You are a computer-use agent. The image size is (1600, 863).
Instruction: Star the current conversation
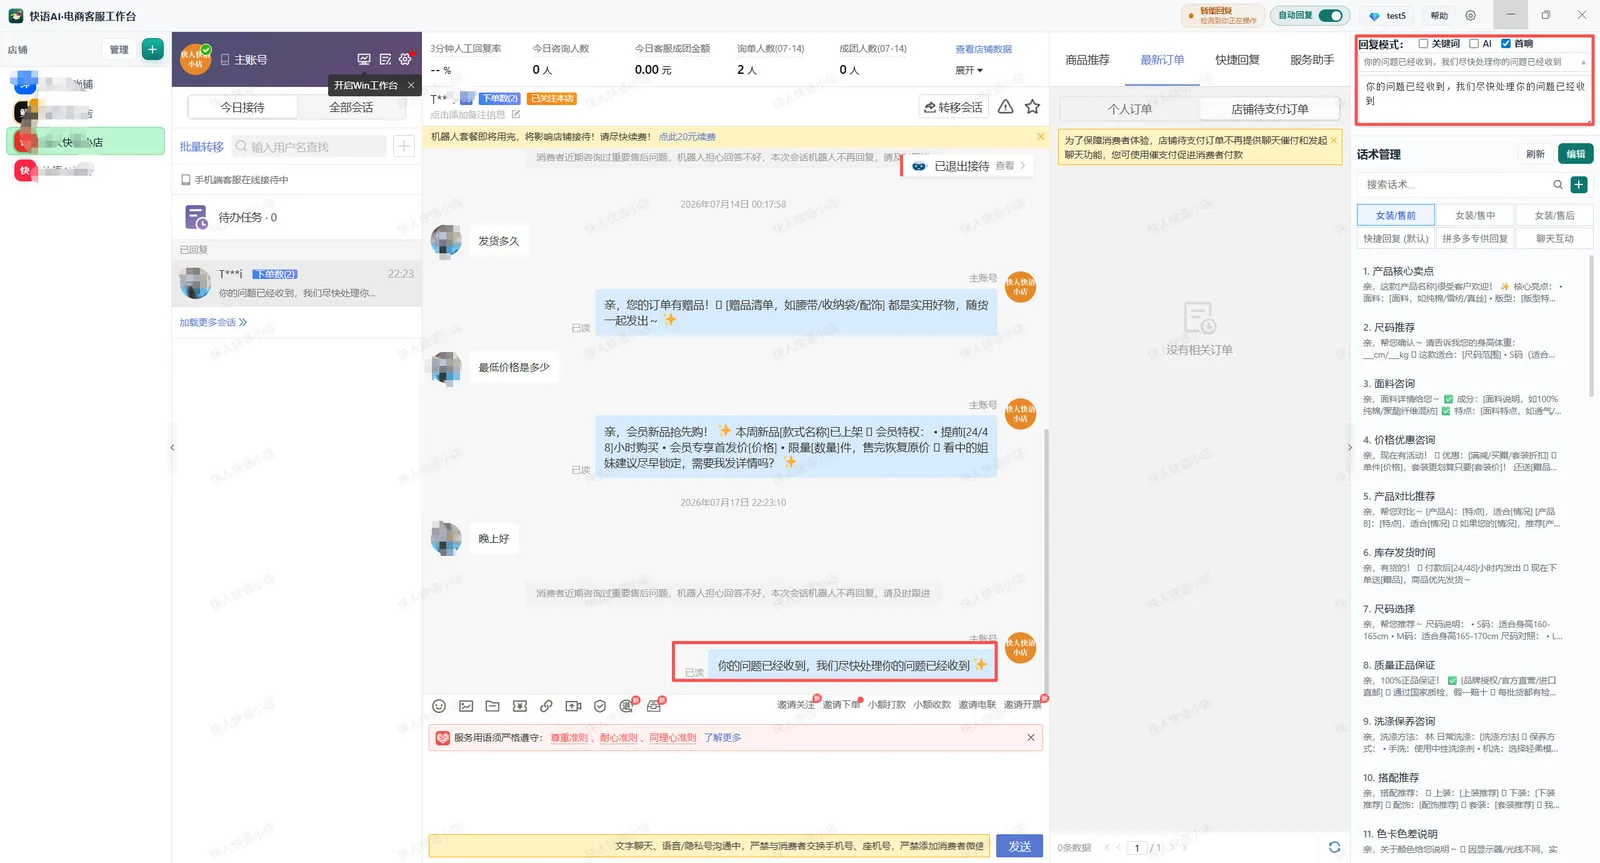[x=1033, y=106]
